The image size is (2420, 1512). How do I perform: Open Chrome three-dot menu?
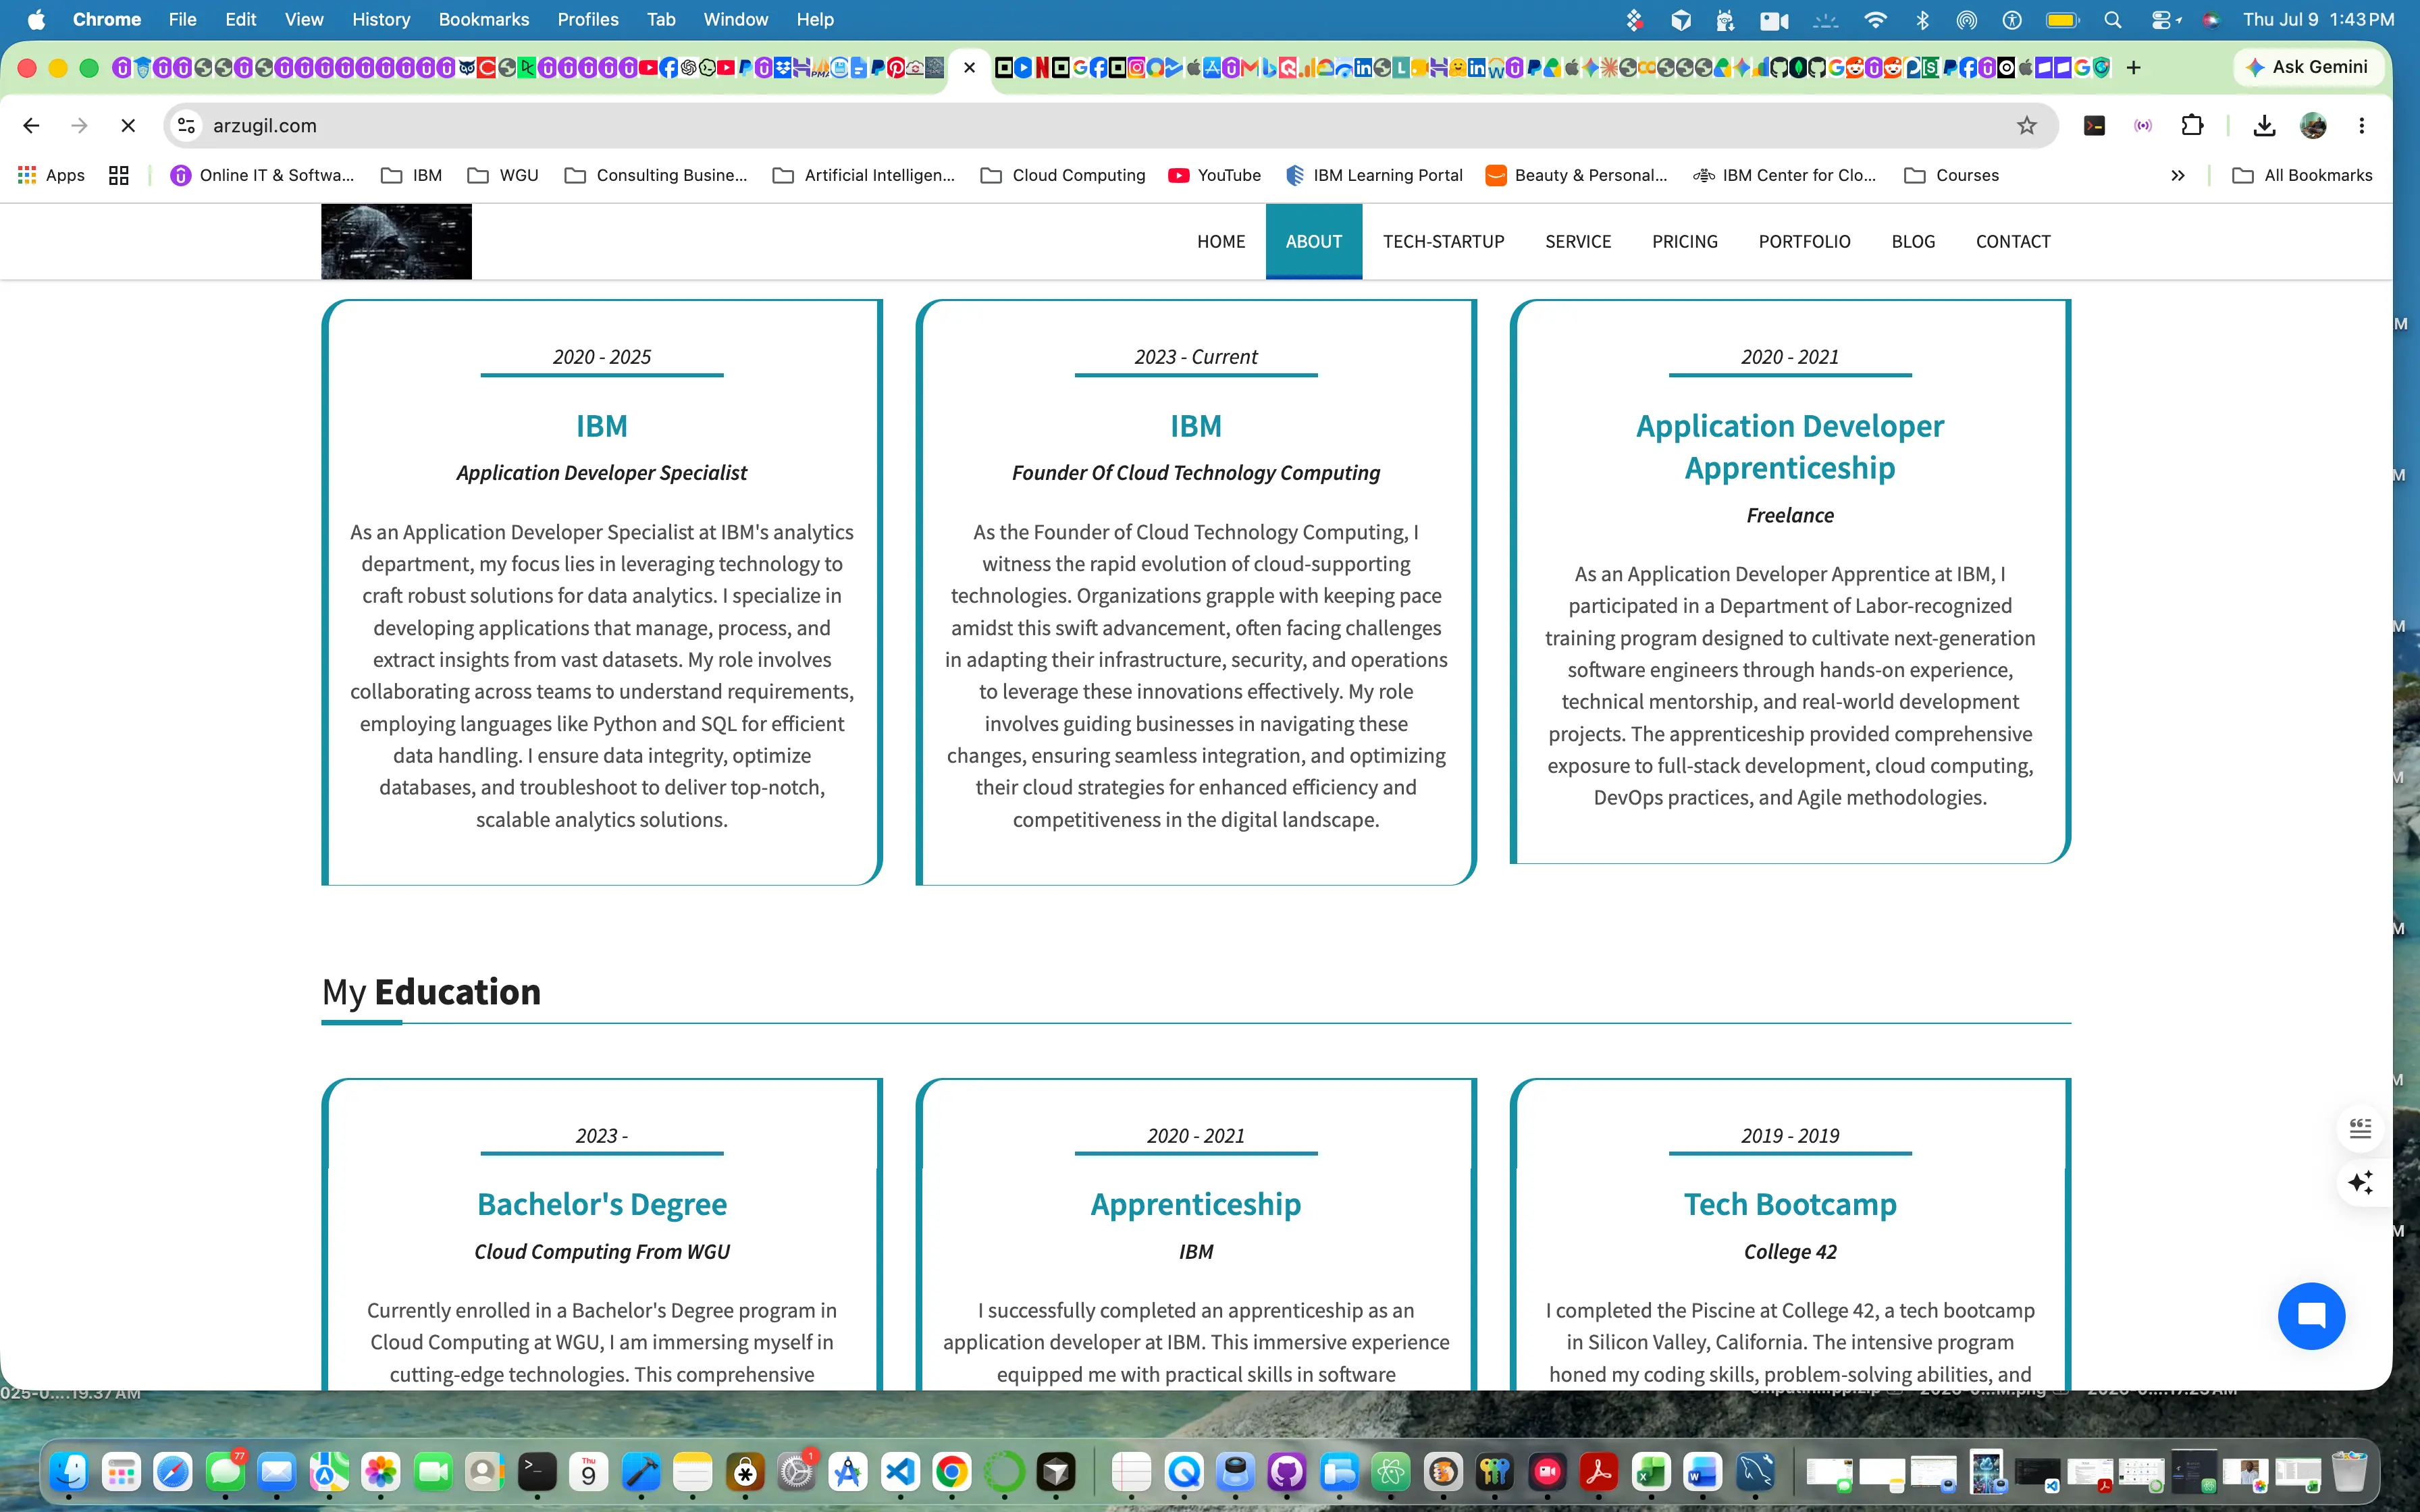pyautogui.click(x=2362, y=125)
